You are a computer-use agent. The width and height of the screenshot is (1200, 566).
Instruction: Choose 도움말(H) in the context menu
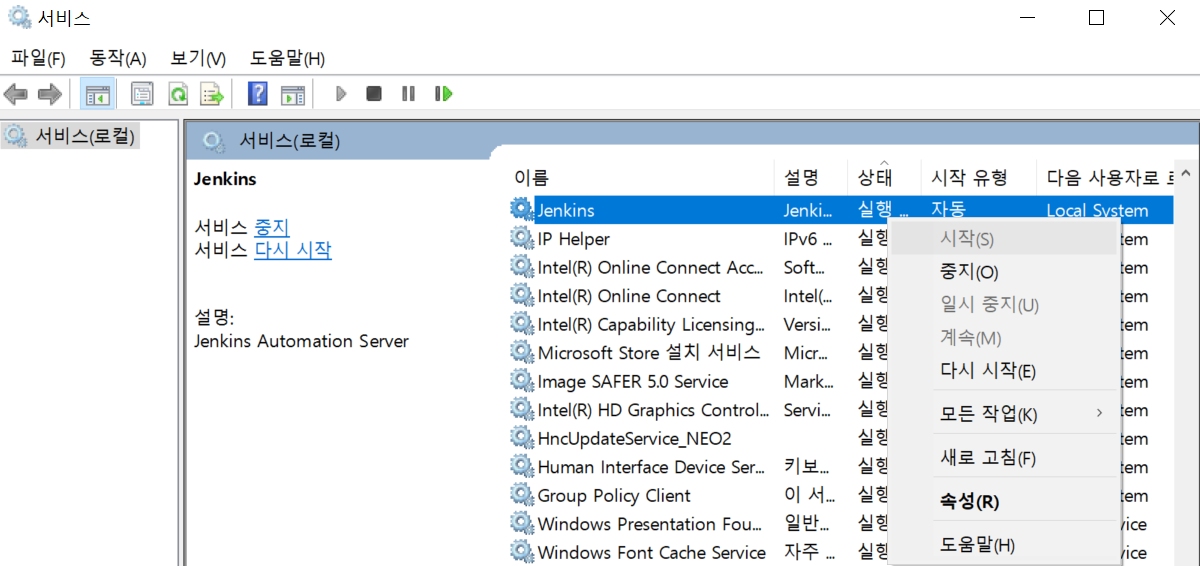point(1002,545)
